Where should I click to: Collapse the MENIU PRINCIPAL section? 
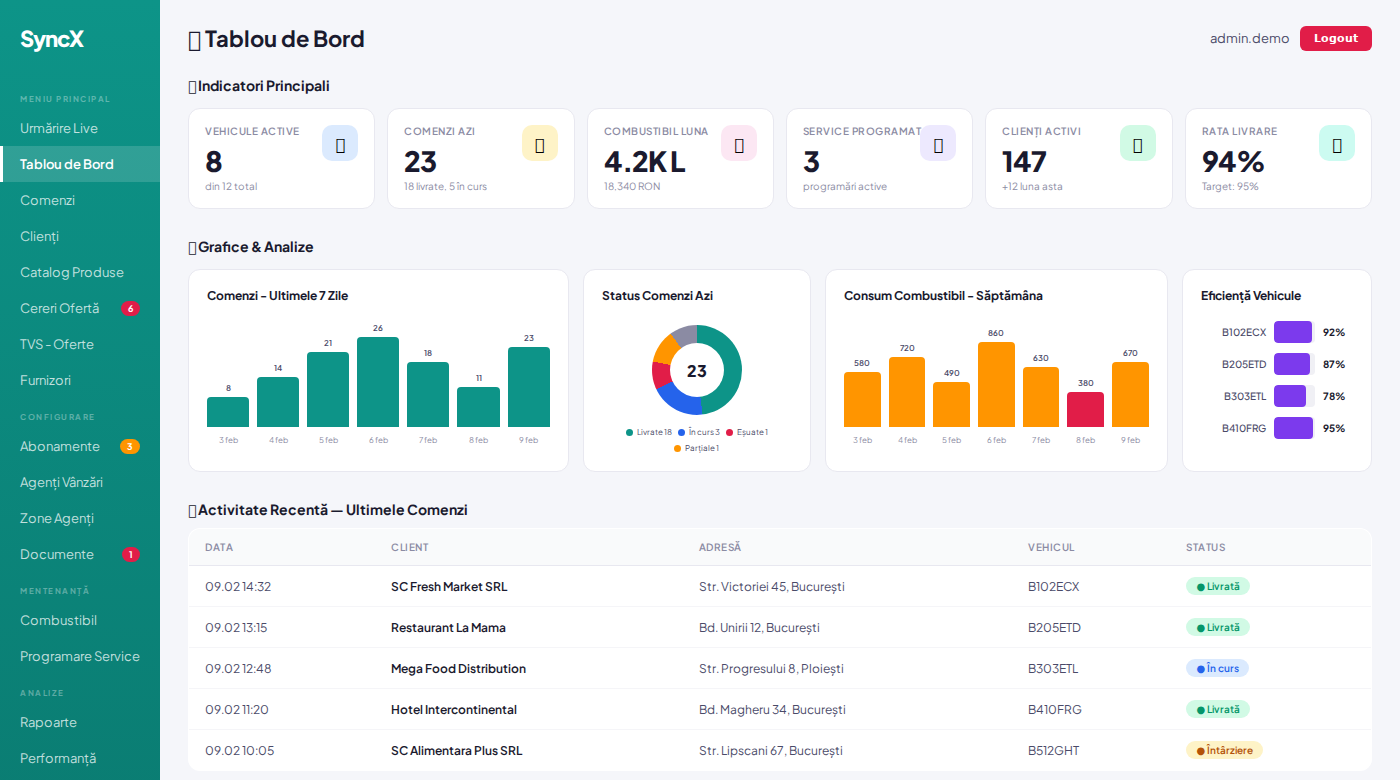[x=63, y=99]
